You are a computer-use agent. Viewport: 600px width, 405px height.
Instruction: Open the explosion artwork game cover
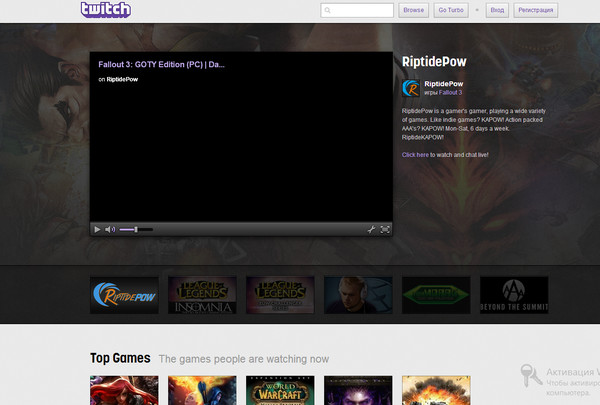tap(436, 390)
